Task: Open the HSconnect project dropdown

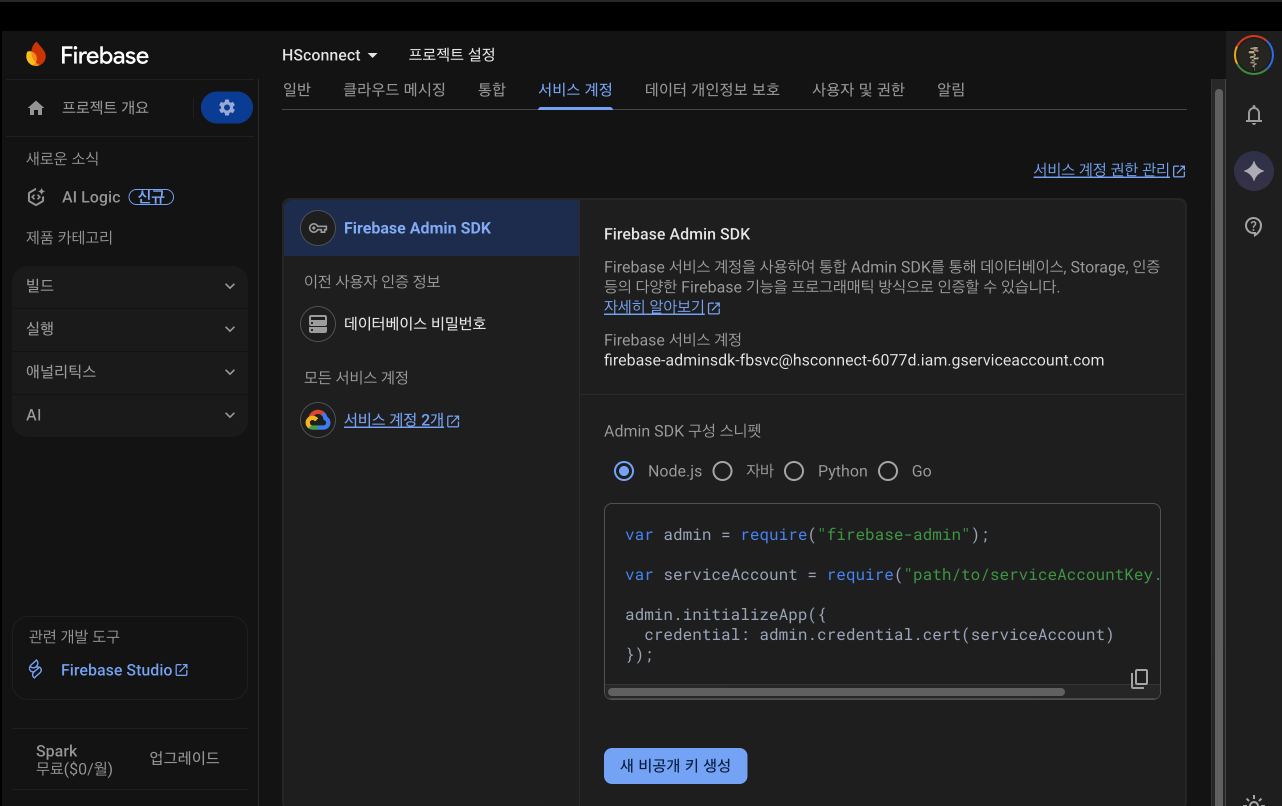Action: (x=330, y=55)
